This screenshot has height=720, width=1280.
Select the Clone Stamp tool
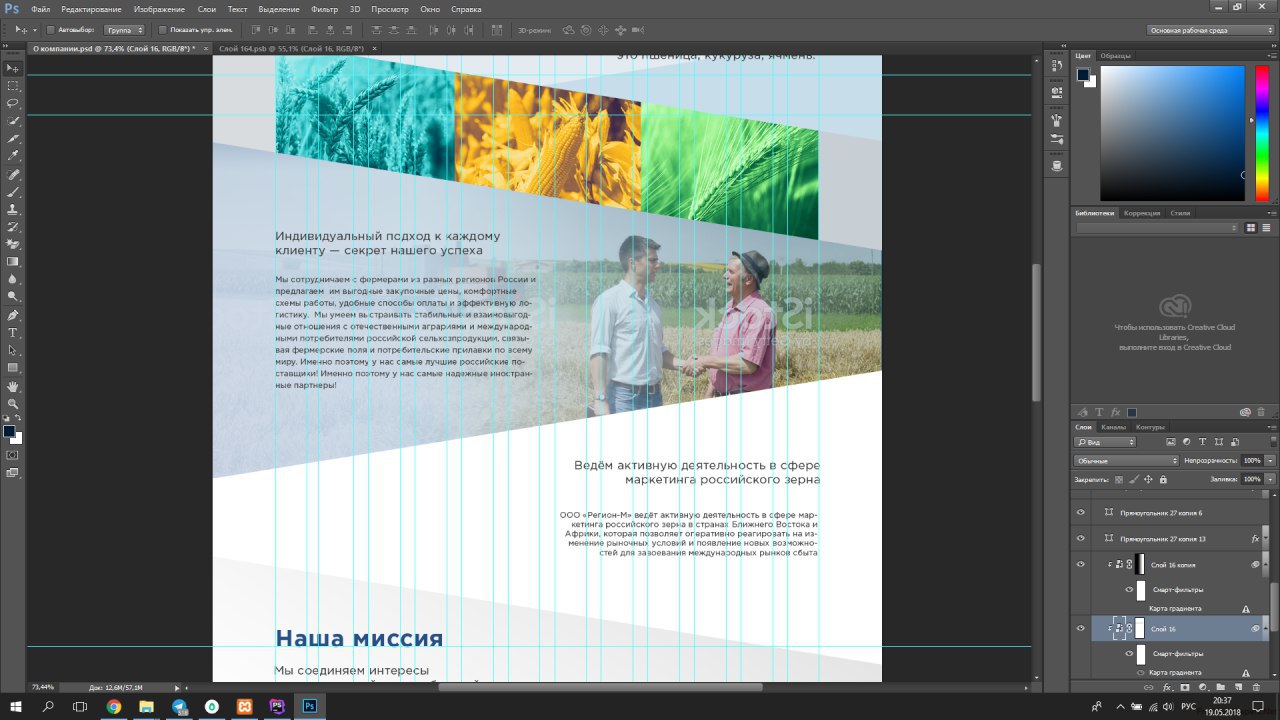[13, 209]
